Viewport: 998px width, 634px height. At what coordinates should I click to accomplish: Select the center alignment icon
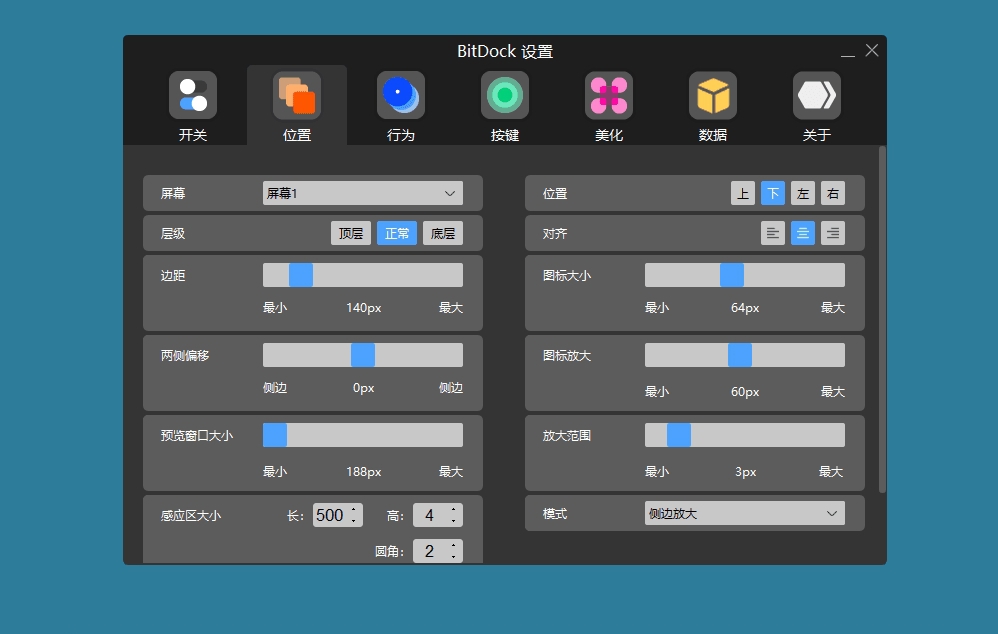click(802, 233)
